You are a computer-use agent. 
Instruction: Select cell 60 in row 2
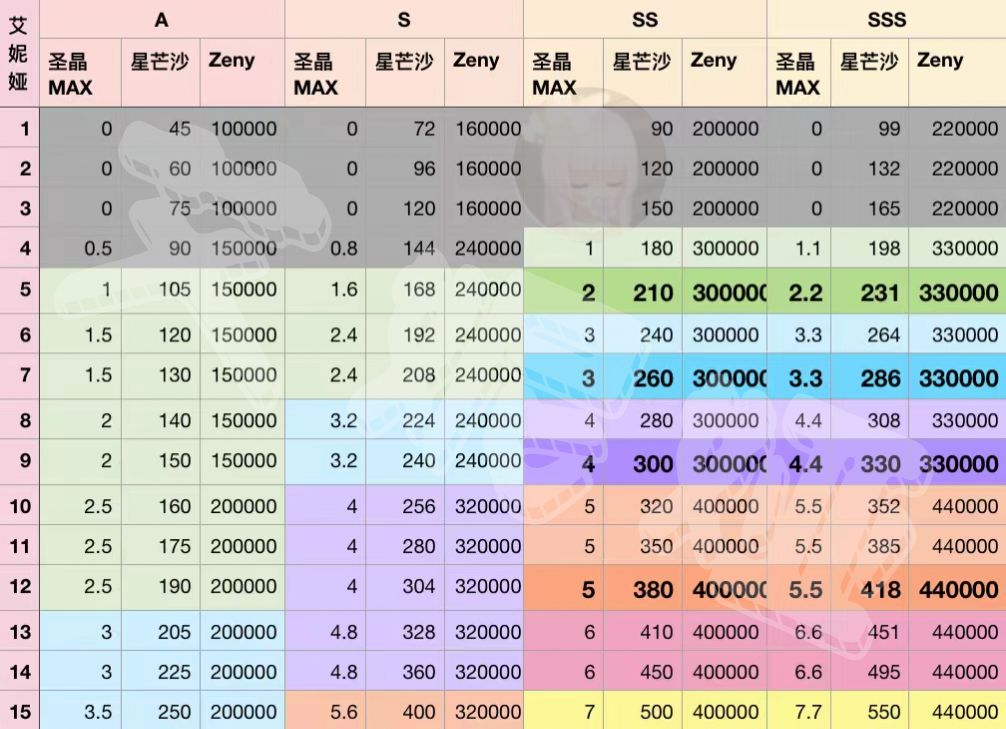(160, 168)
